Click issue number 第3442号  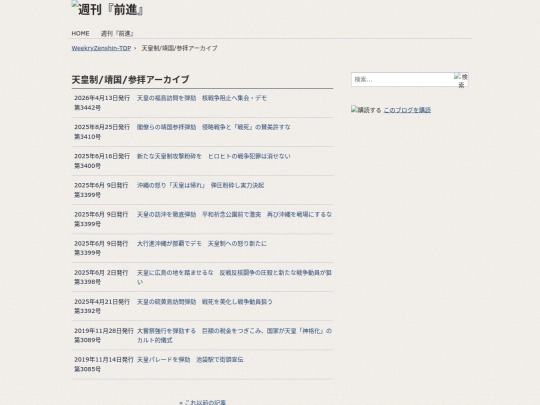(x=87, y=108)
